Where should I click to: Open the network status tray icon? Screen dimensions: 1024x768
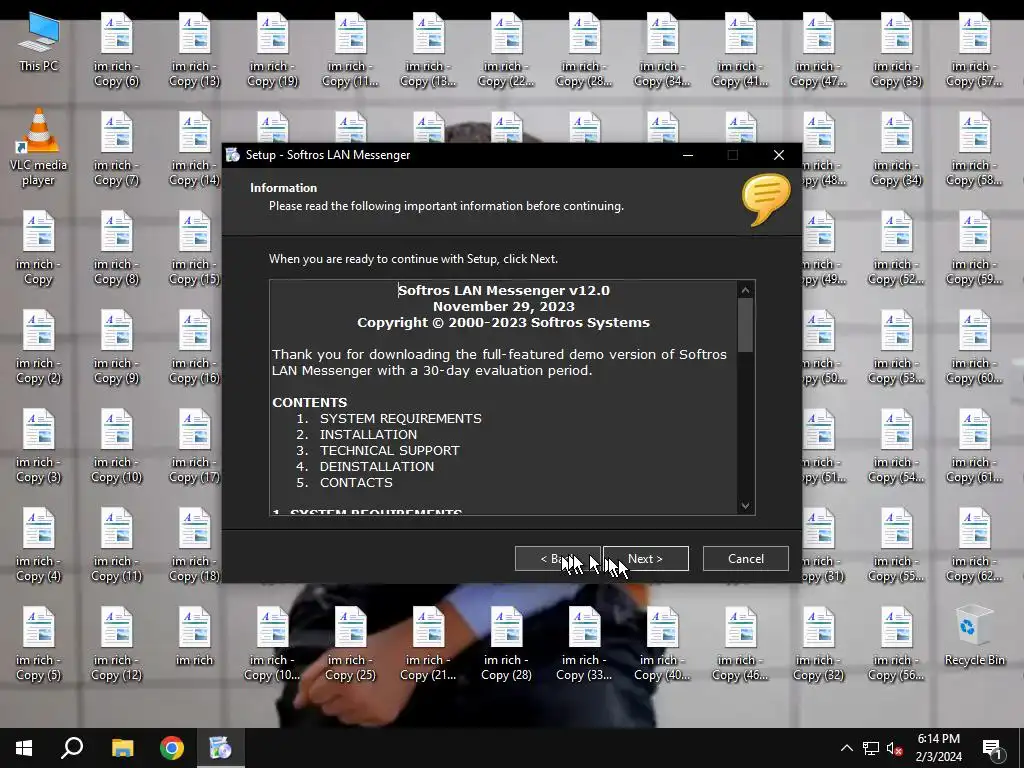871,748
